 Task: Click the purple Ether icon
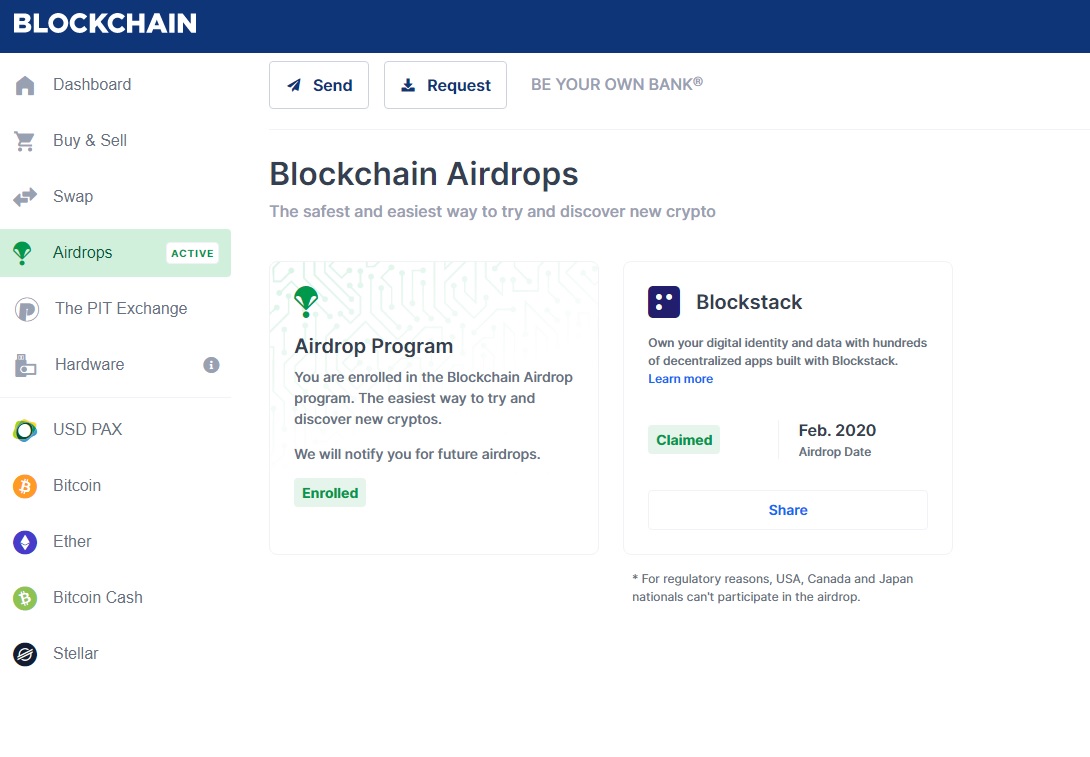click(26, 542)
